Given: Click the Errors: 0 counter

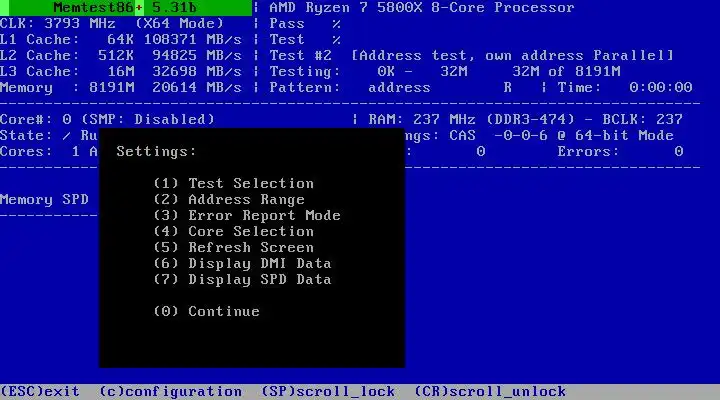Looking at the screenshot, I should (620, 152).
